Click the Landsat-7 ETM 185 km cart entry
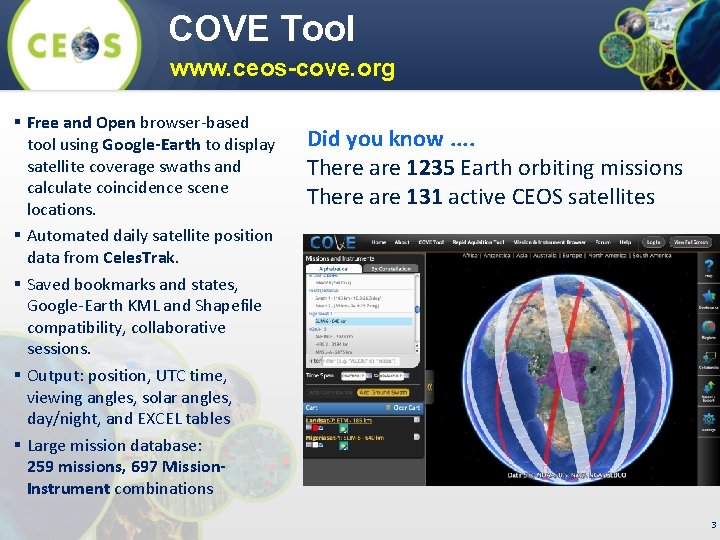 [339, 420]
